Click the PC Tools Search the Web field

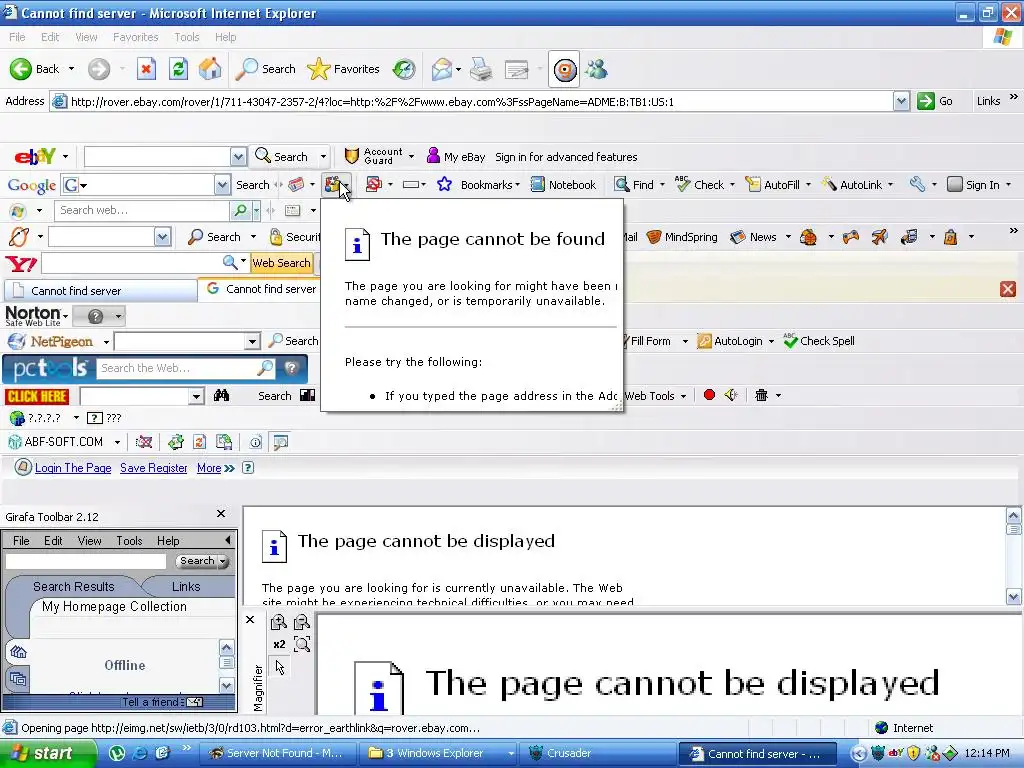pos(176,368)
